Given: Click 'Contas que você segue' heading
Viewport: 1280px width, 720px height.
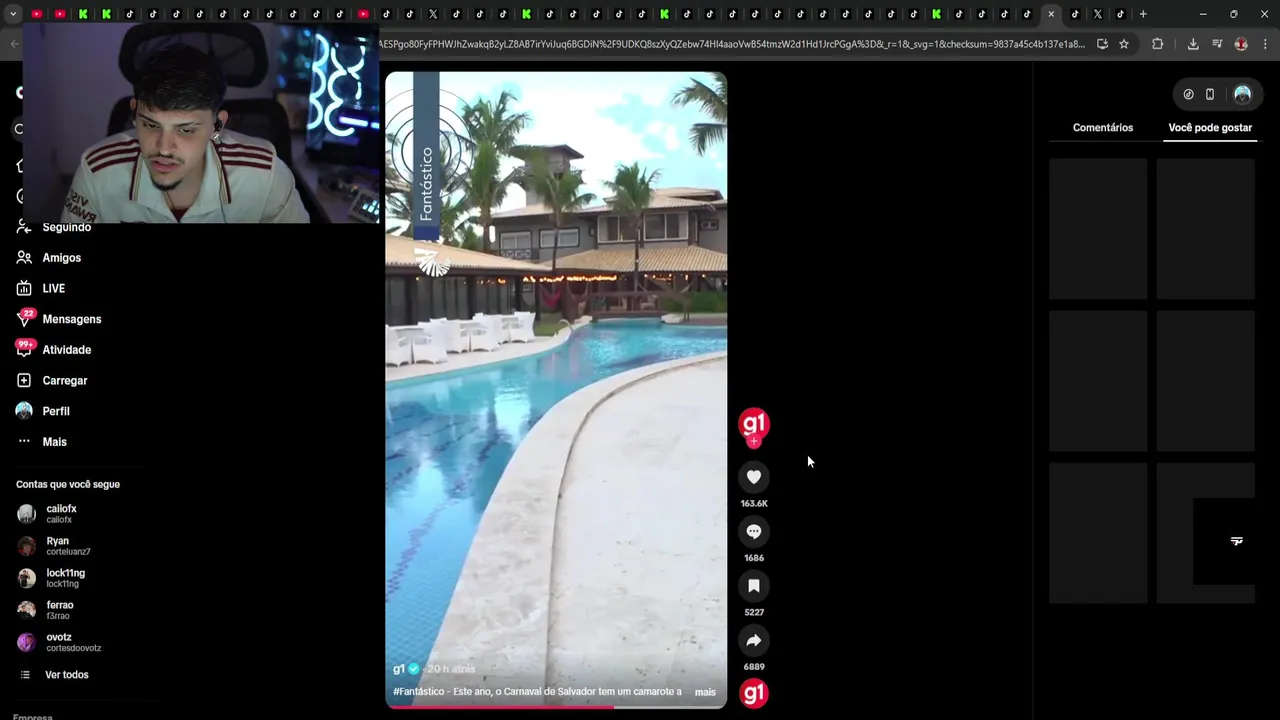Looking at the screenshot, I should pos(68,485).
